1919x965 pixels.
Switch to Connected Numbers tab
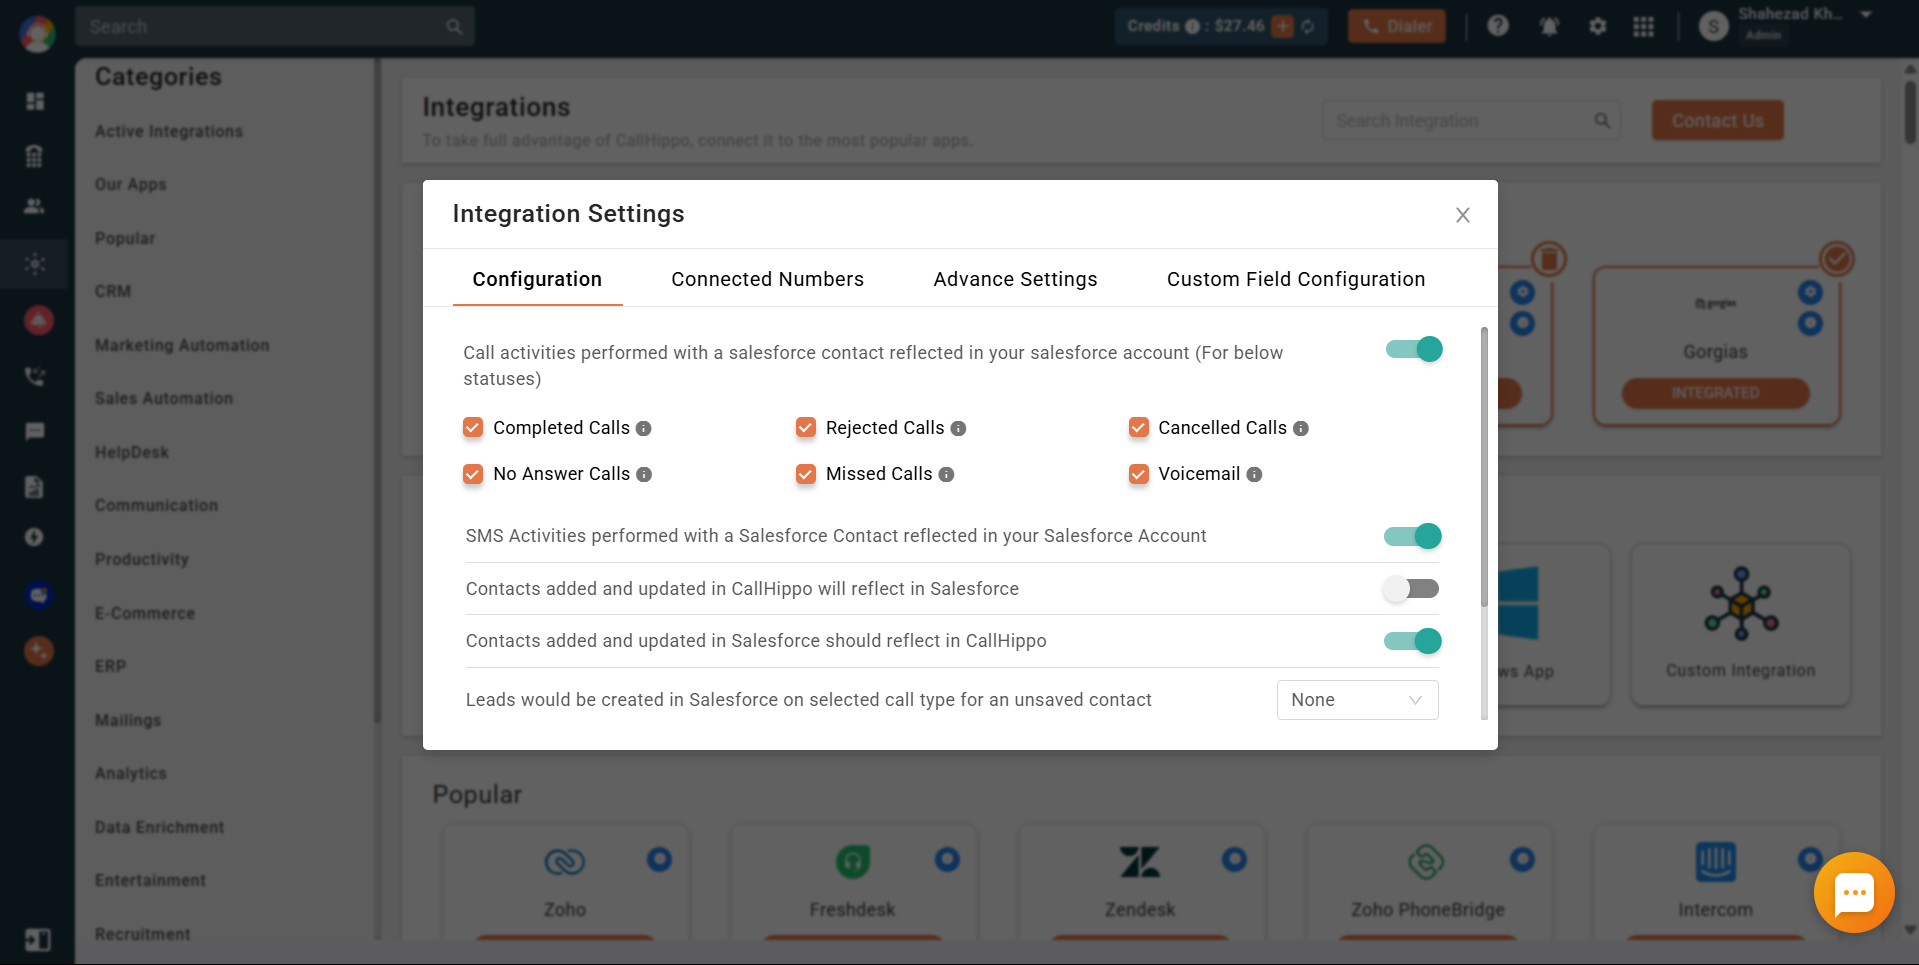(x=767, y=279)
